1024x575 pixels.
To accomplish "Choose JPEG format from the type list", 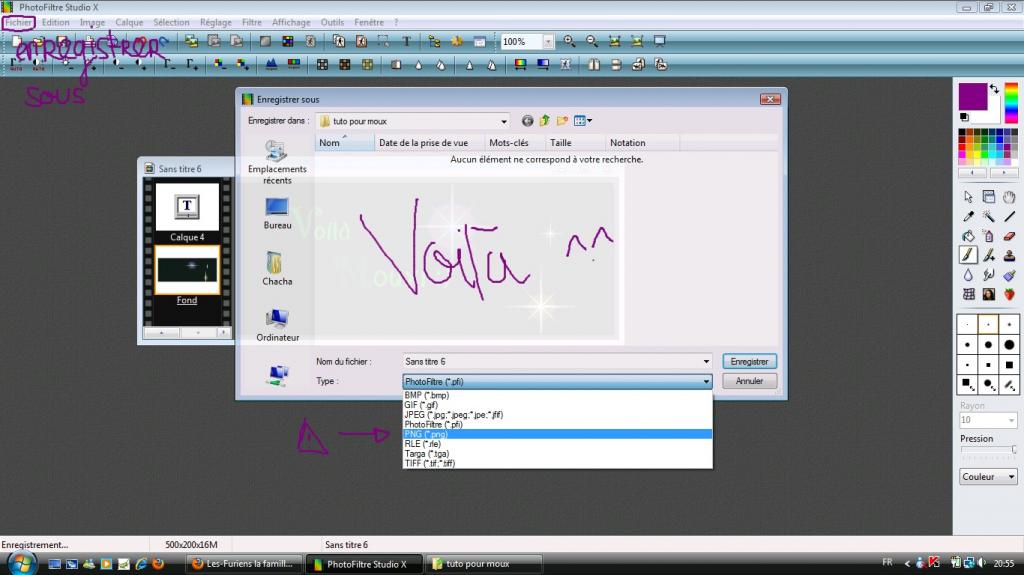I will click(557, 414).
